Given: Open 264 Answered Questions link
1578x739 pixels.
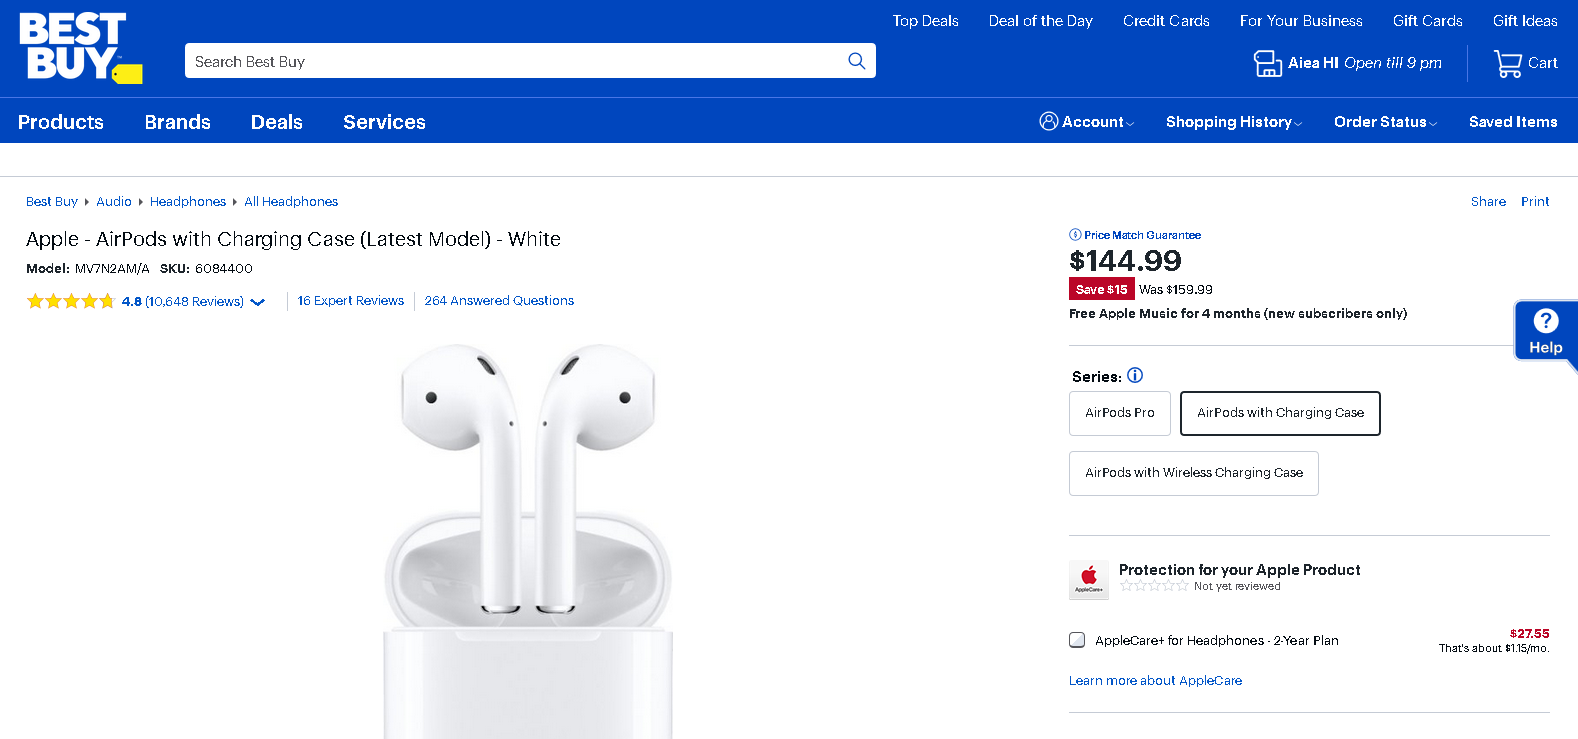Looking at the screenshot, I should 499,301.
